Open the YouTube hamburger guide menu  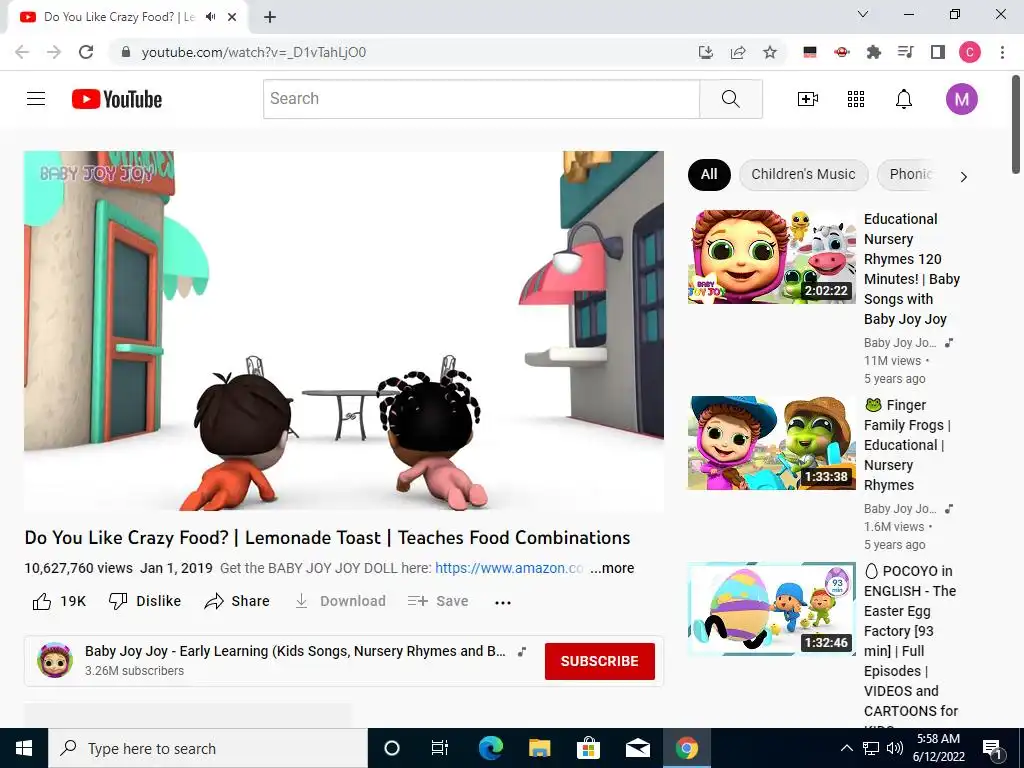[36, 99]
